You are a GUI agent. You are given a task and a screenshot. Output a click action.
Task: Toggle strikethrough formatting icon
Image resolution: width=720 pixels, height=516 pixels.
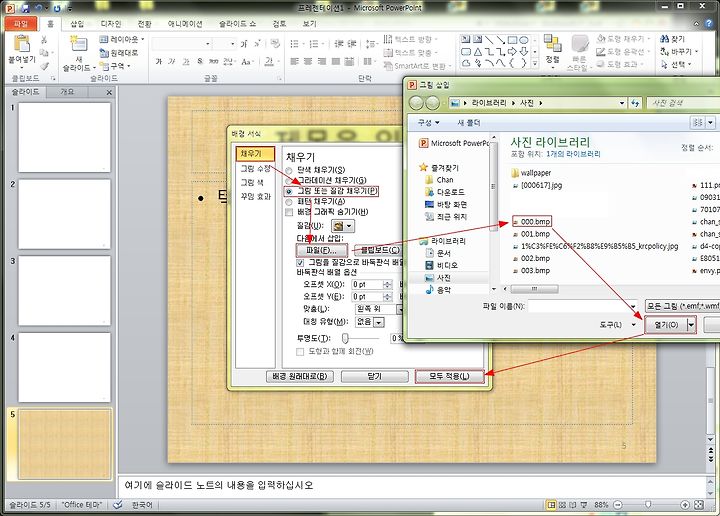(214, 61)
